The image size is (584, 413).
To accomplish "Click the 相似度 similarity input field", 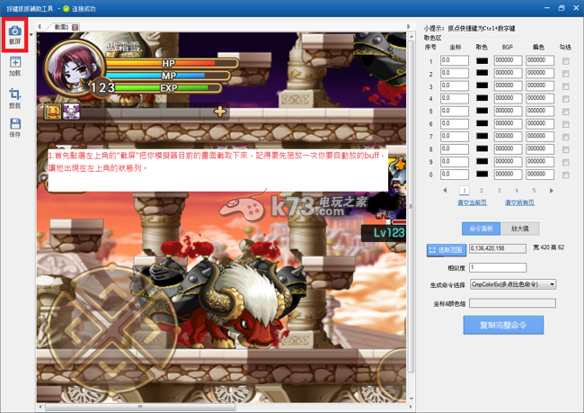I will click(498, 268).
